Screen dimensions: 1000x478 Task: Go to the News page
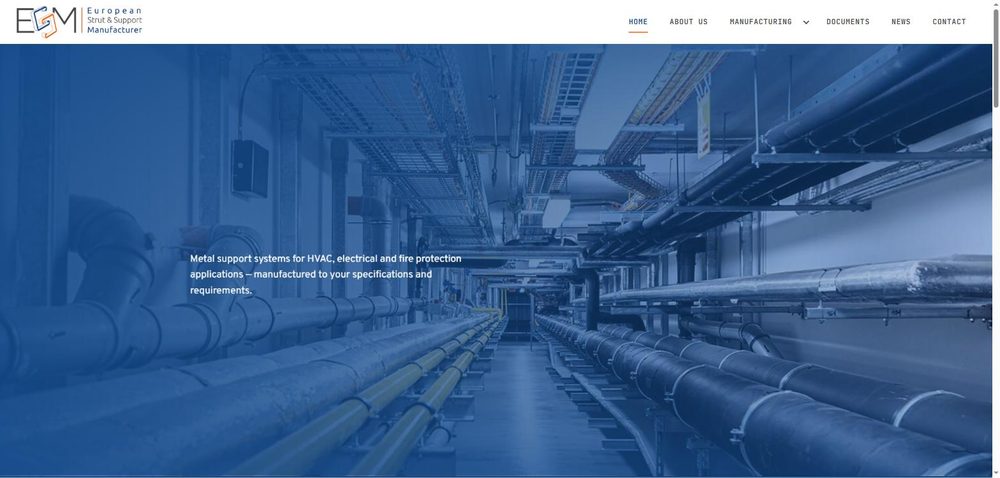pos(901,22)
